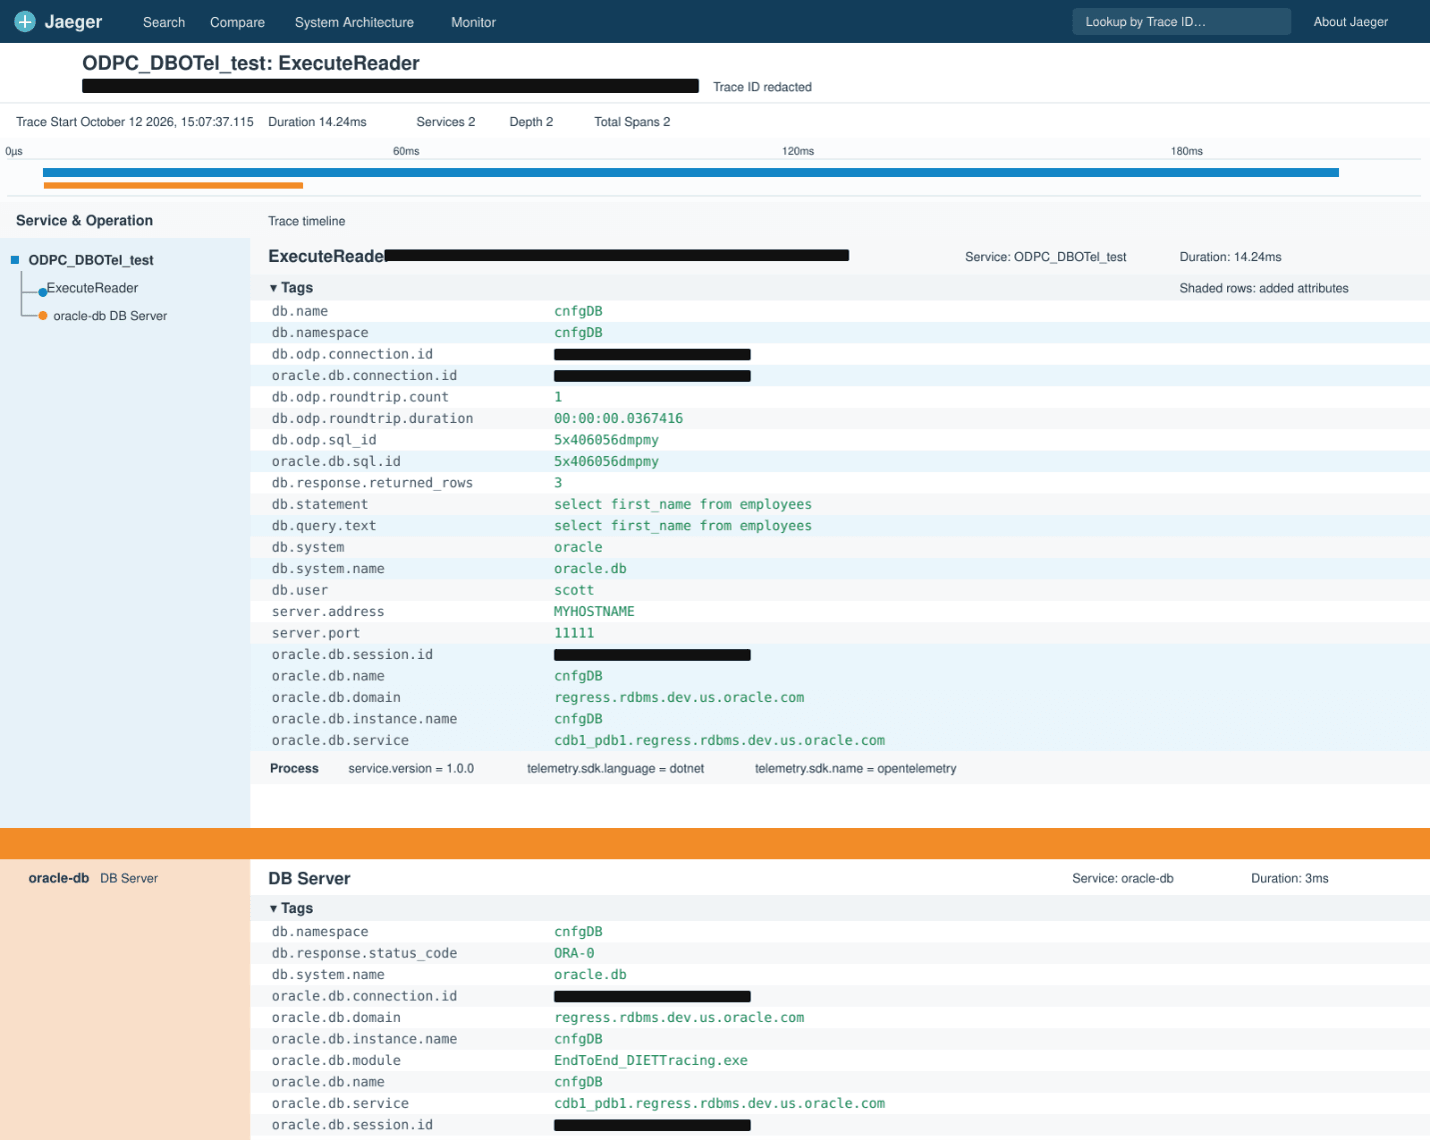
Task: Click server.address value MYHOSTNAME
Action: (594, 611)
